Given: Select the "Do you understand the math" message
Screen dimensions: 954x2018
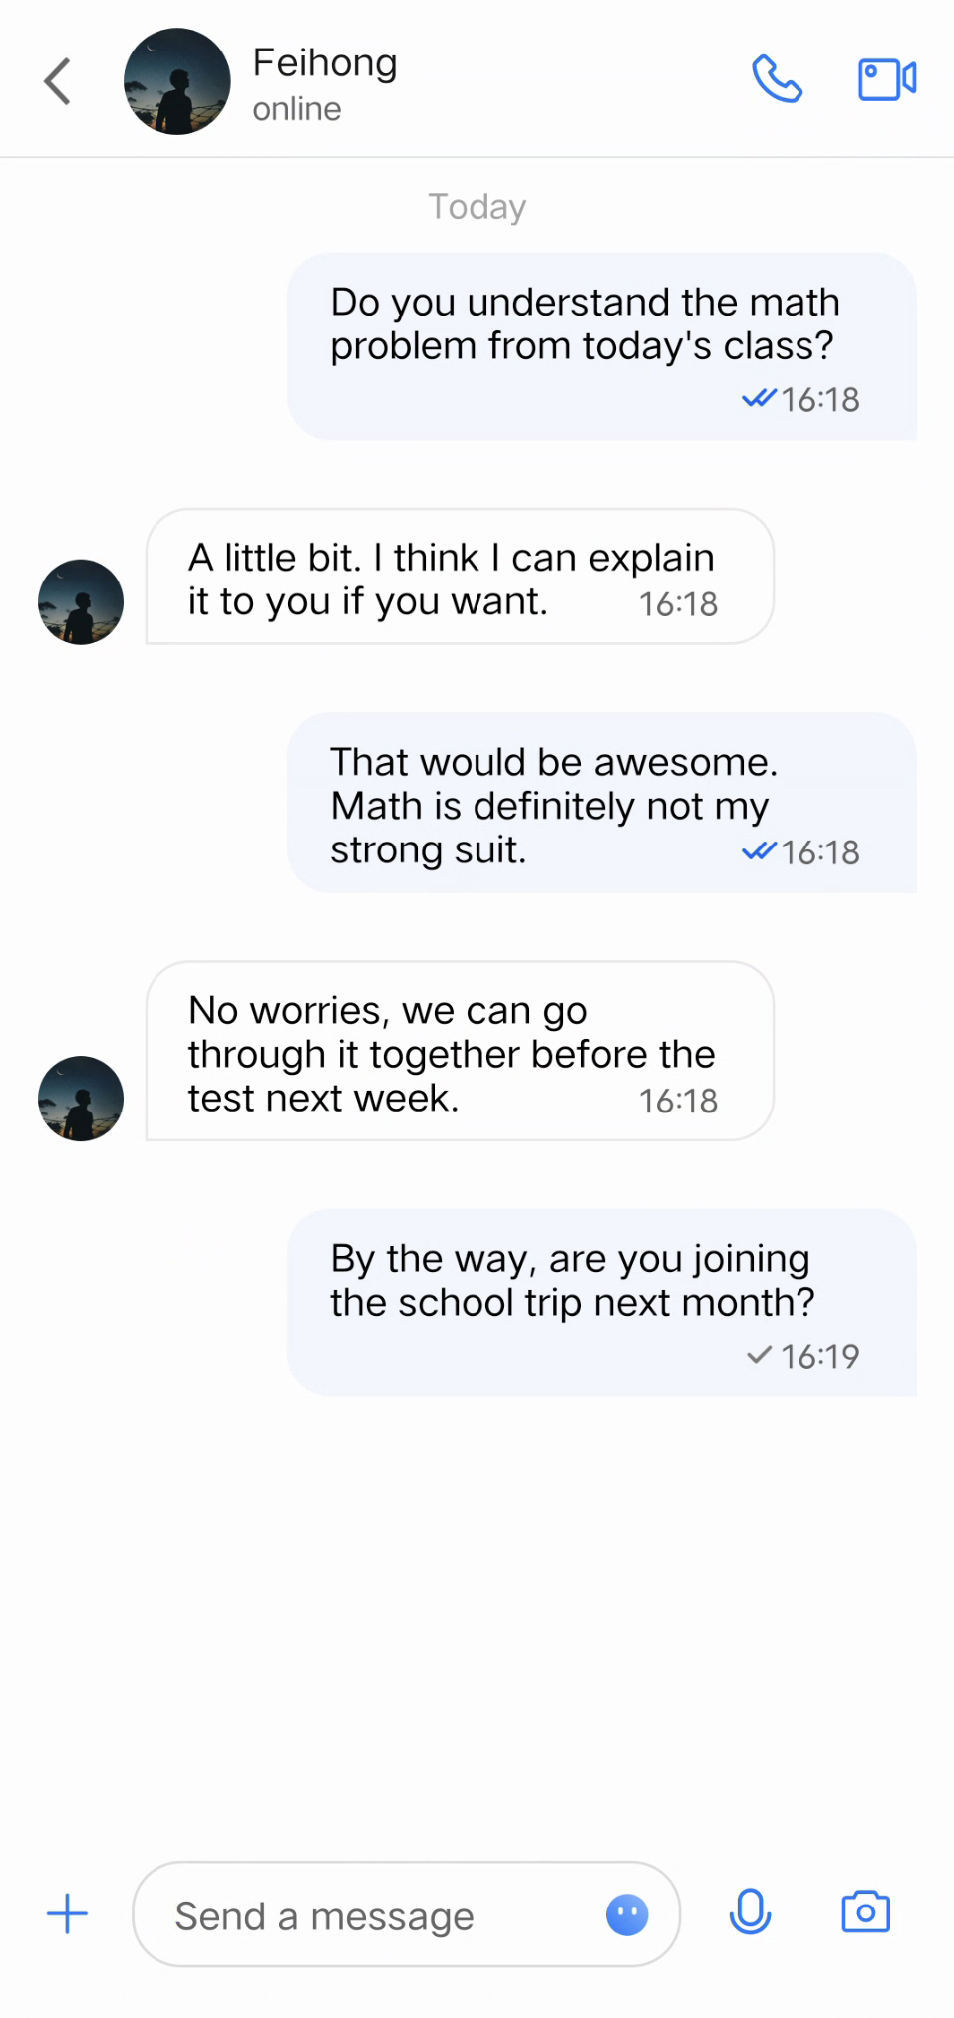Looking at the screenshot, I should coord(601,345).
